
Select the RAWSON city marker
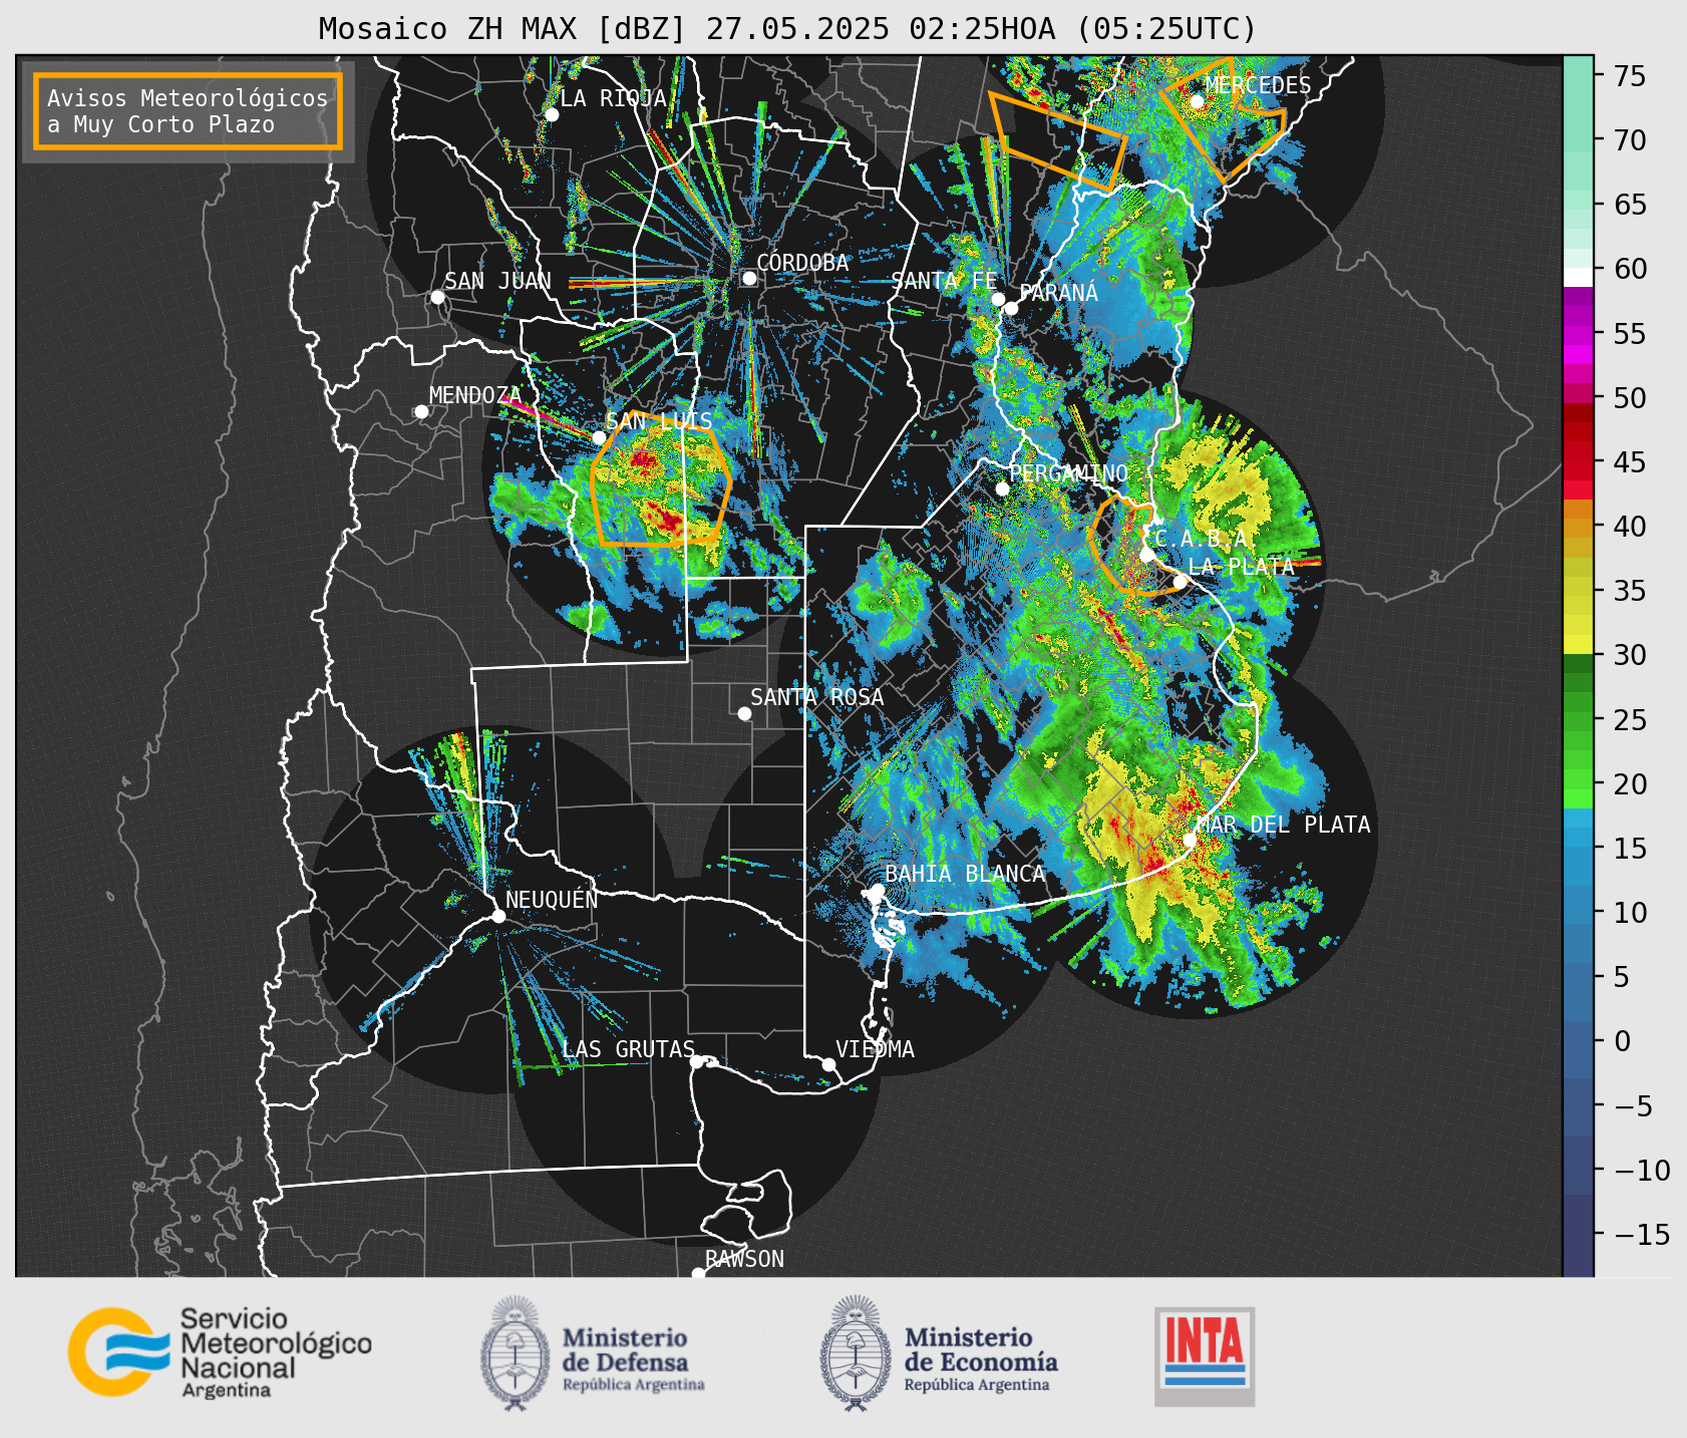tap(698, 1274)
